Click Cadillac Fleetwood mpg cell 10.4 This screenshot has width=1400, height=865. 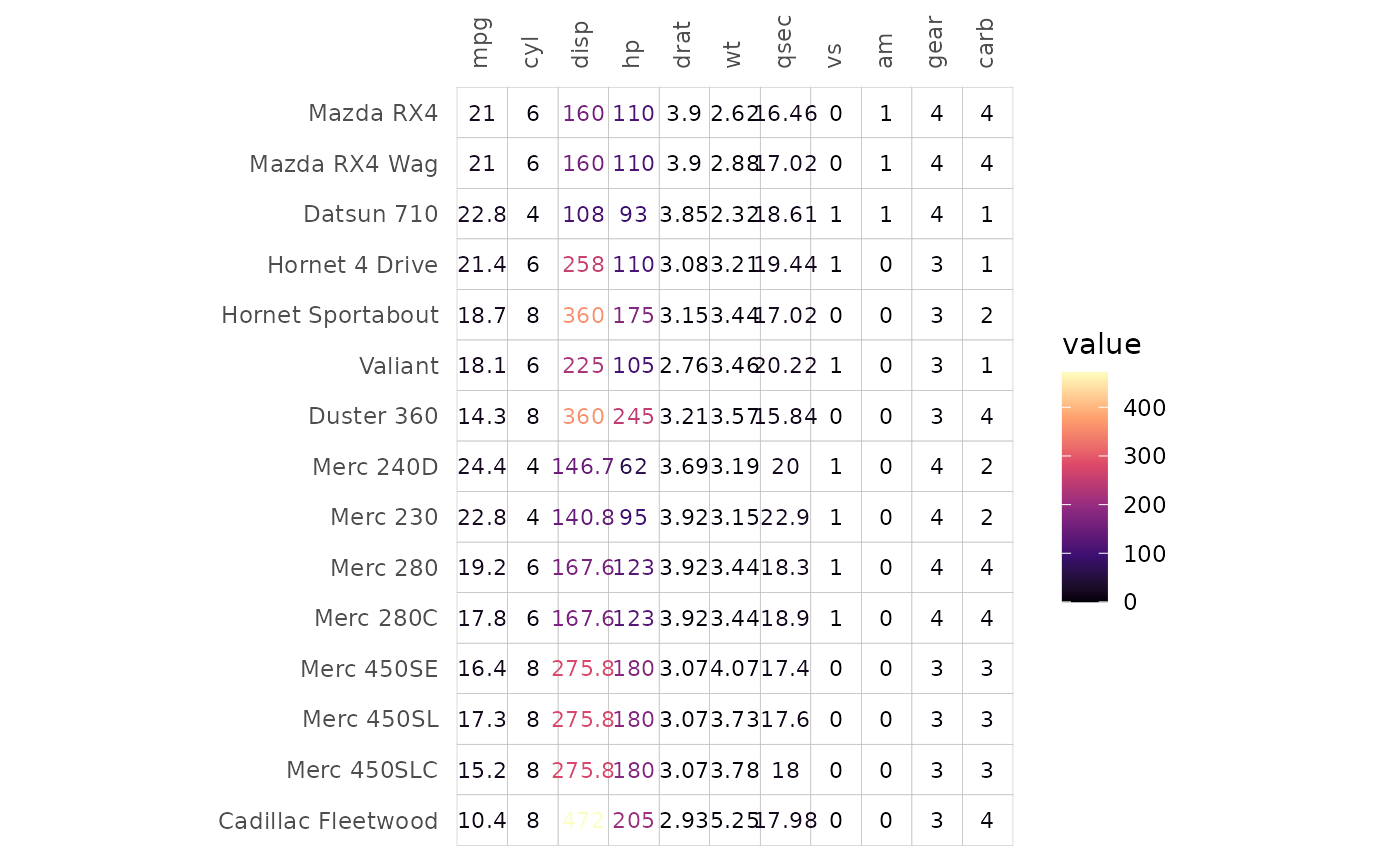point(482,821)
